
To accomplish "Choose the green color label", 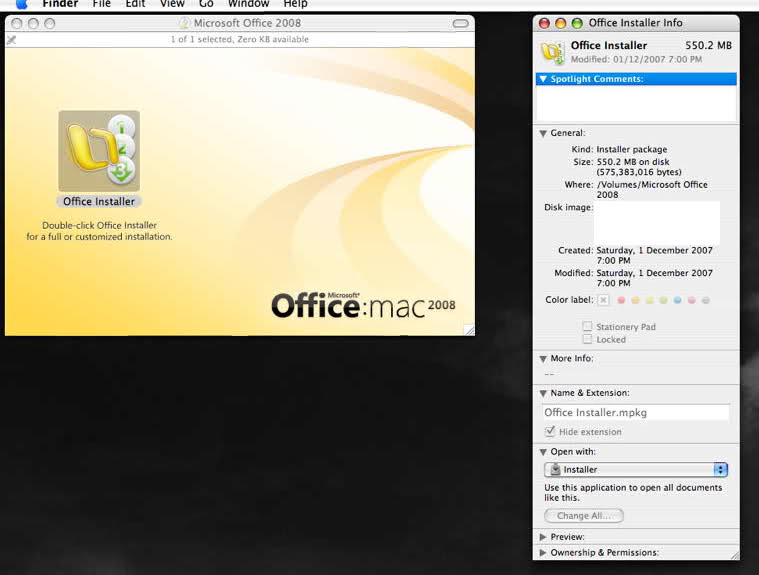I will (664, 301).
